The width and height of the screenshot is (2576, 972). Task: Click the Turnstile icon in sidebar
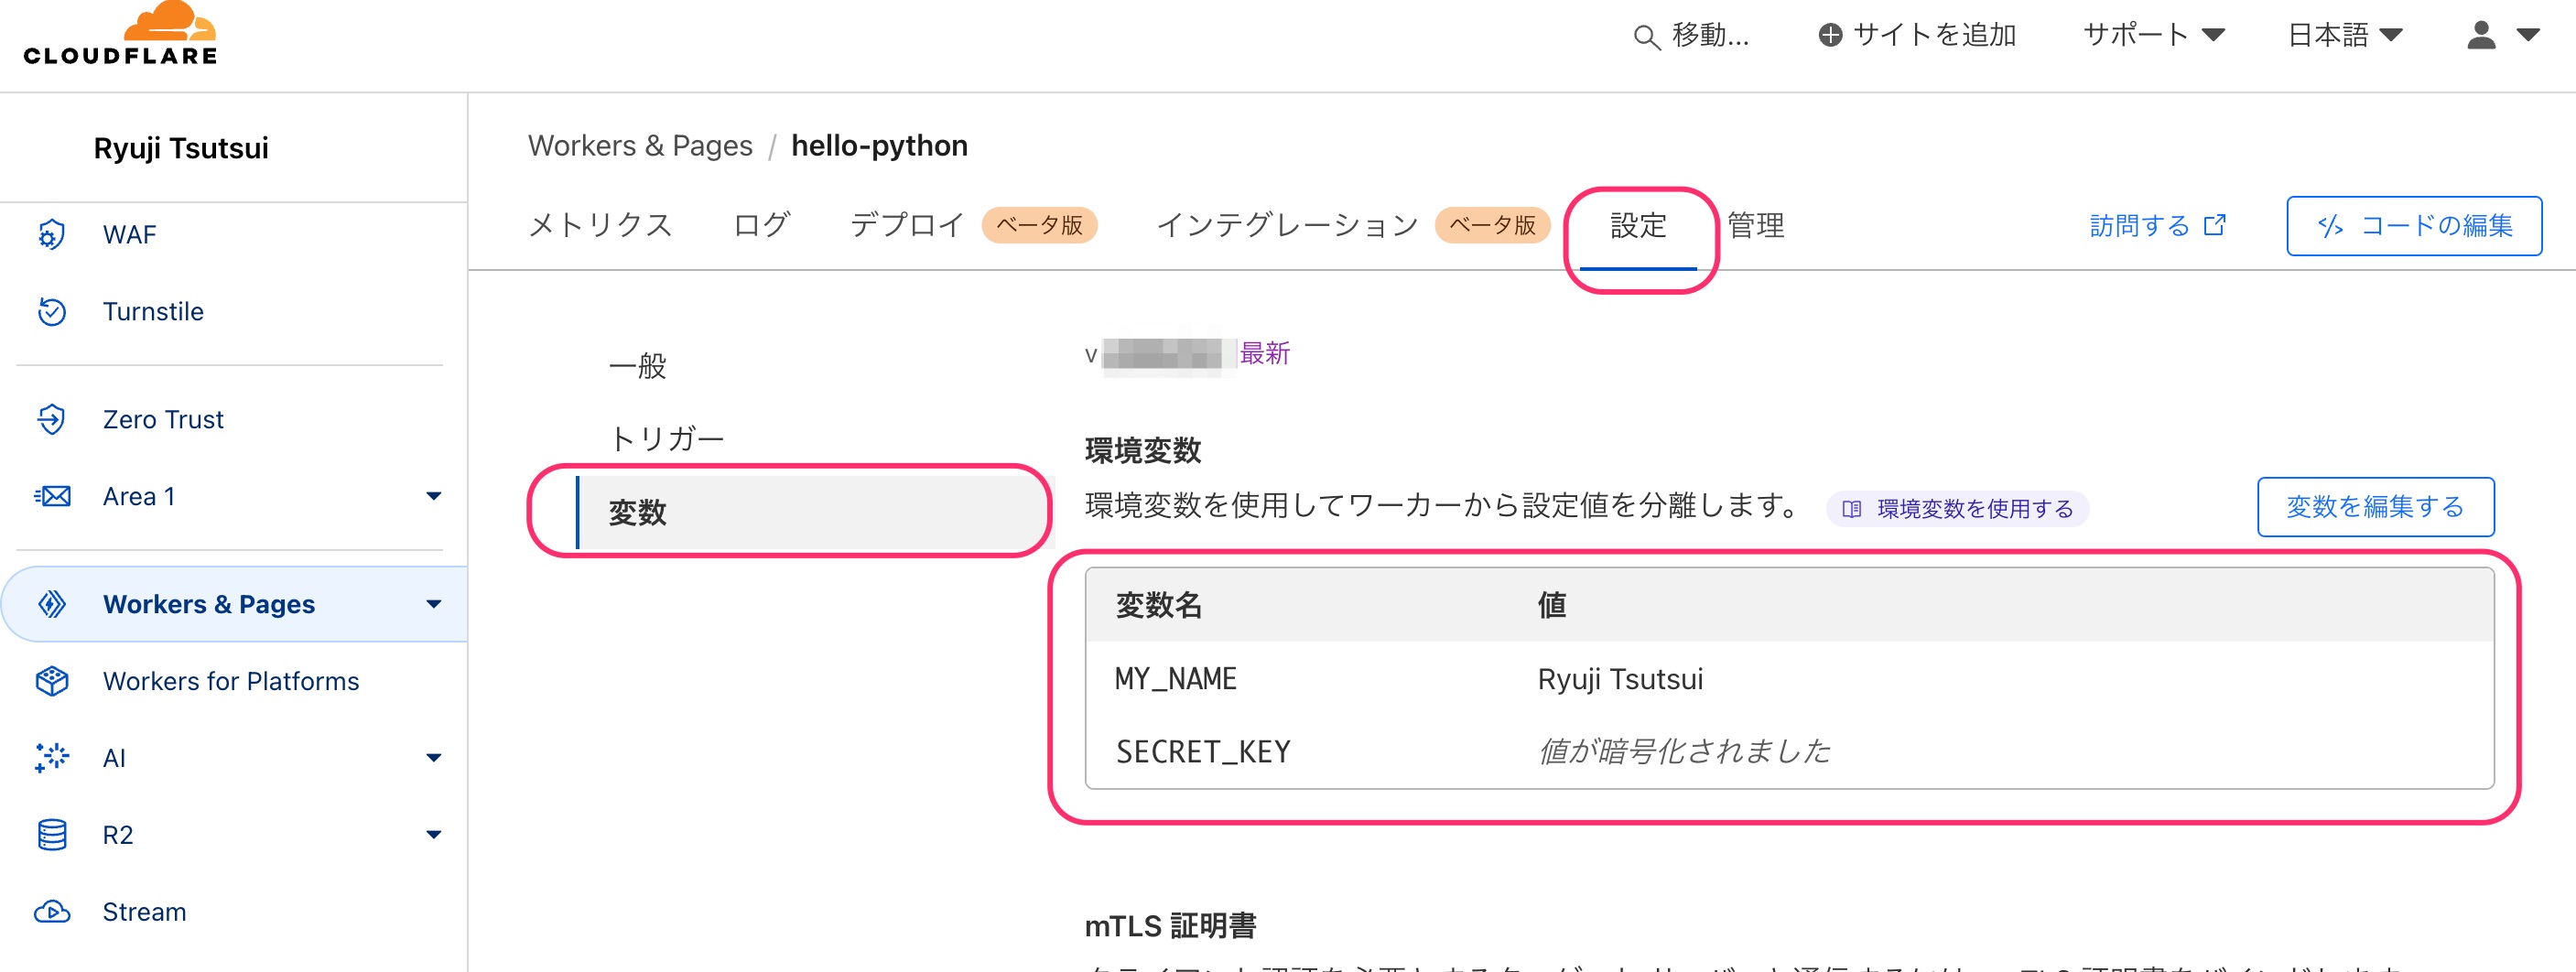click(52, 311)
